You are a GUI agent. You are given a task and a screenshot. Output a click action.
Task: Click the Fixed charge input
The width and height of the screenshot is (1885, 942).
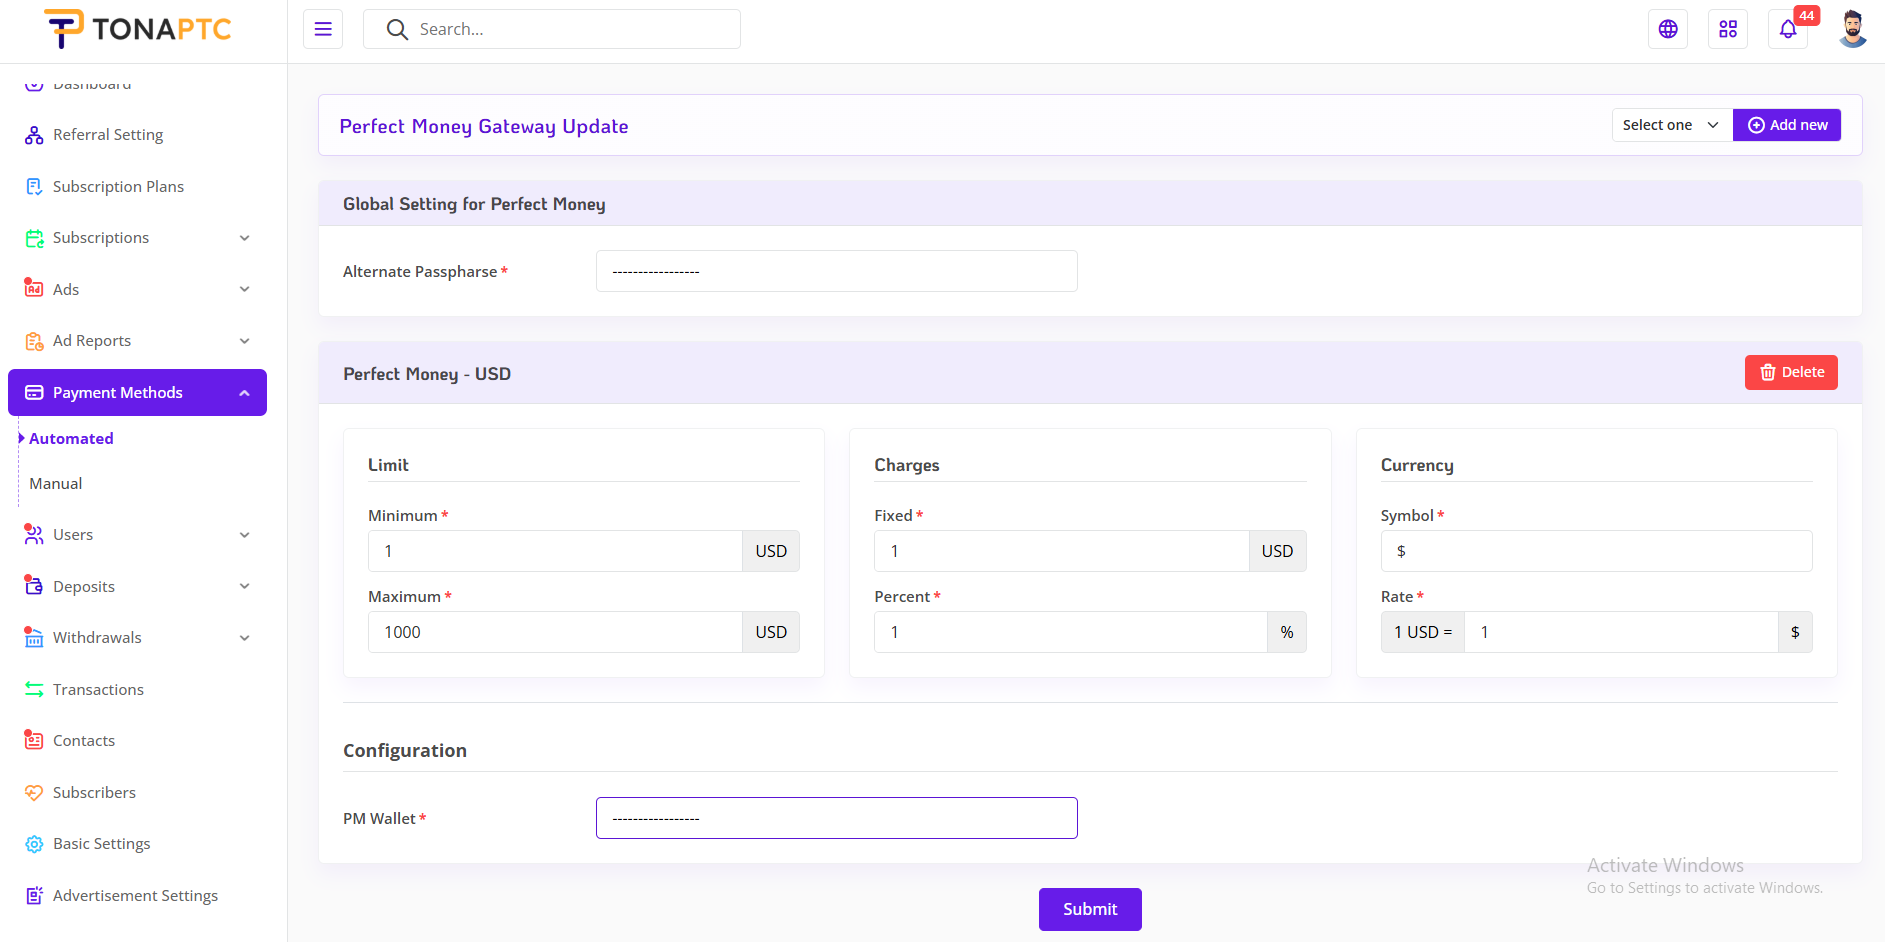[1061, 551]
